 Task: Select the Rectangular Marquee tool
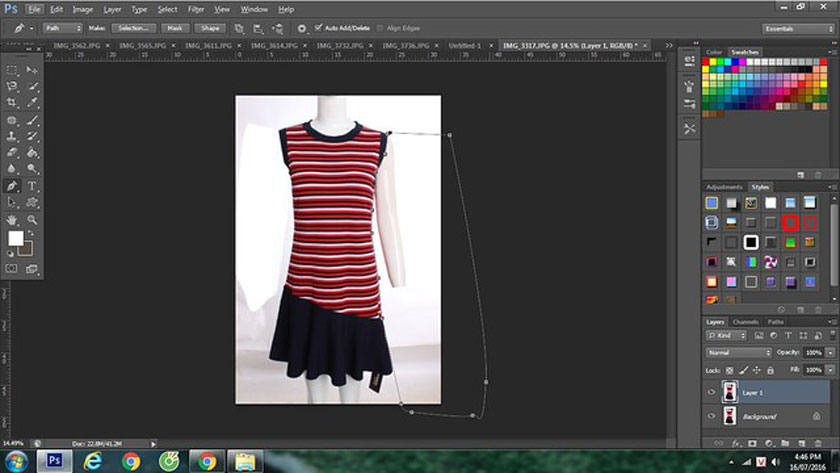click(x=12, y=70)
